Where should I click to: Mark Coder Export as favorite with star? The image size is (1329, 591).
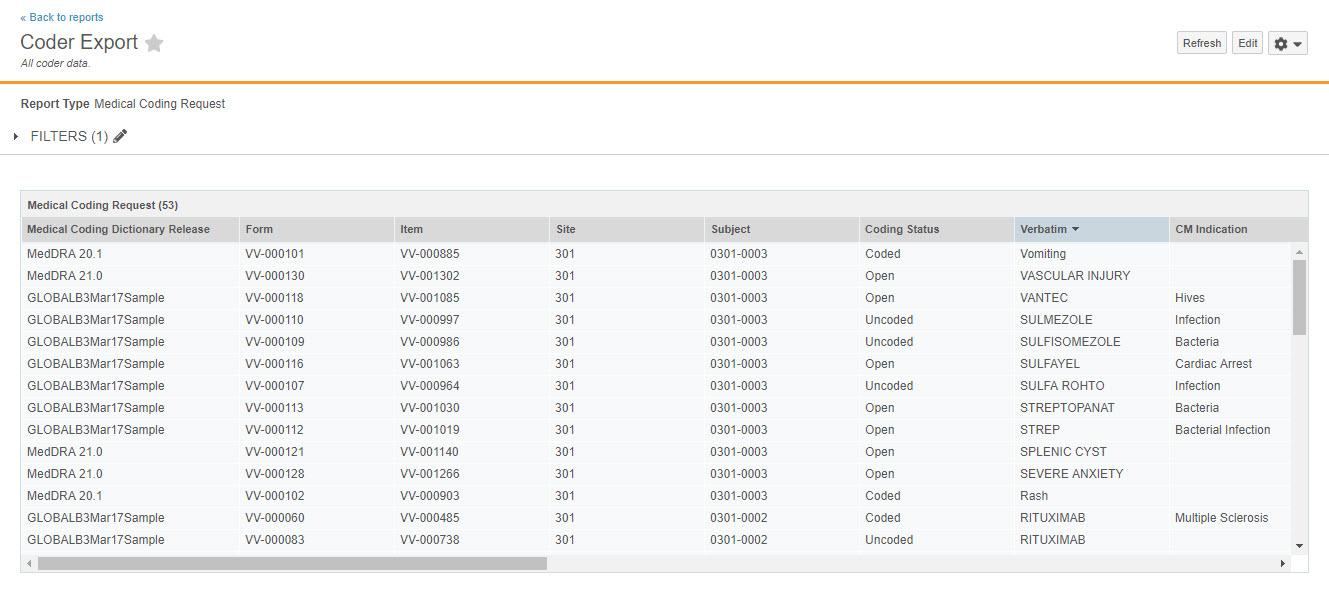[154, 43]
